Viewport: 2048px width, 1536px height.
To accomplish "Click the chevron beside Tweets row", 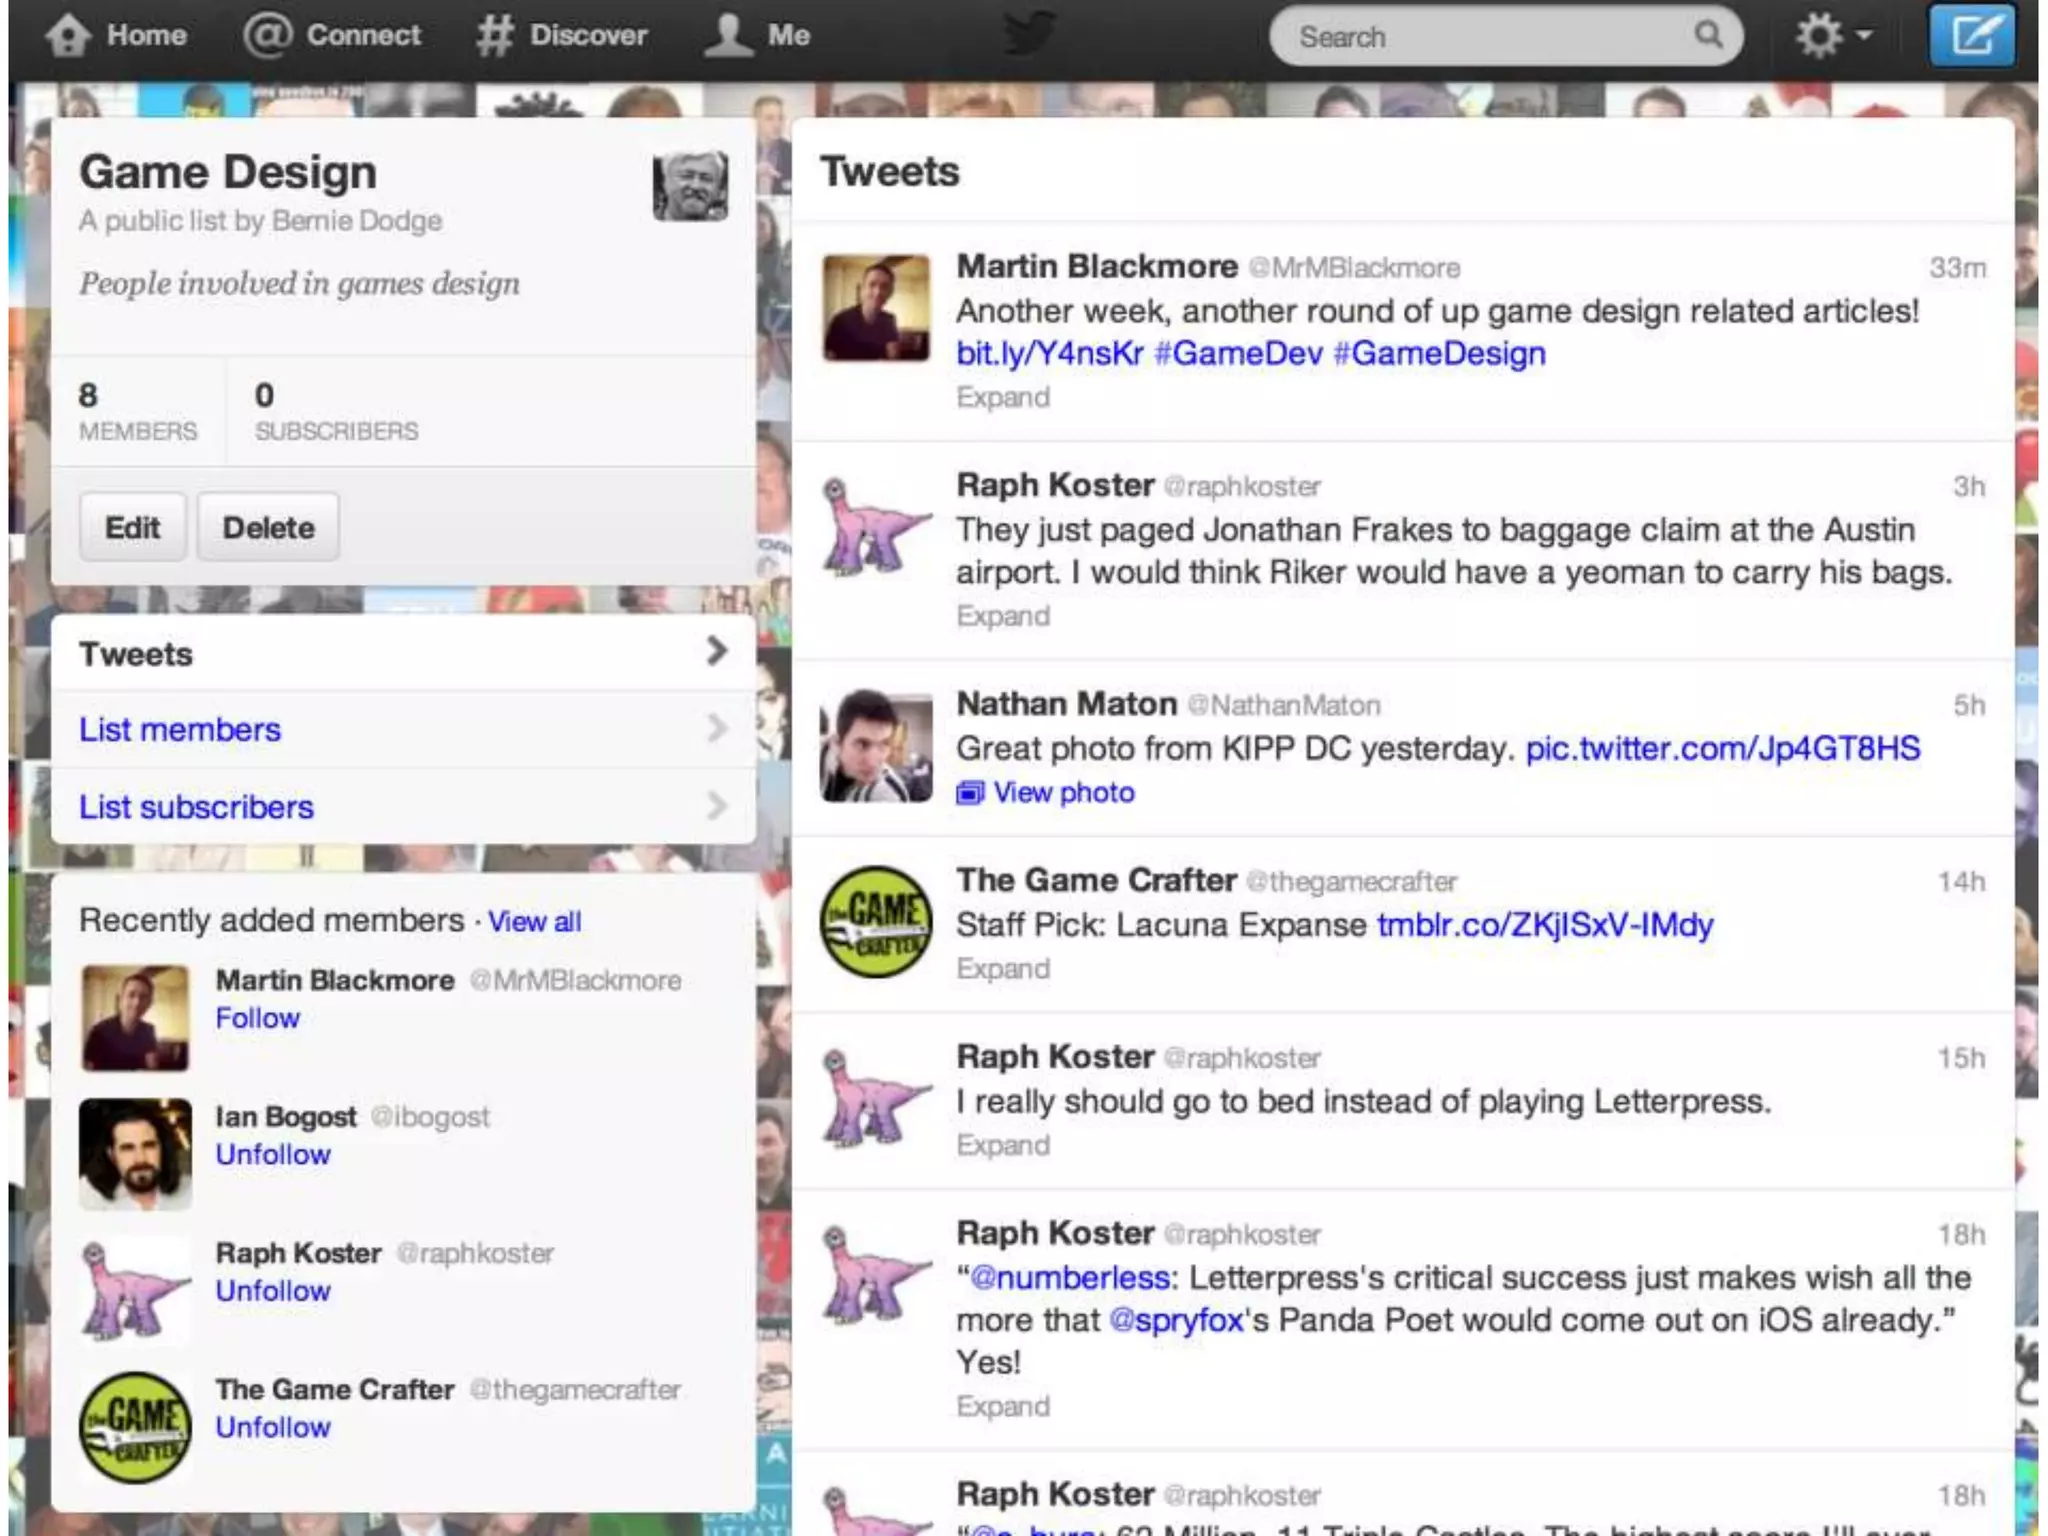I will point(716,651).
